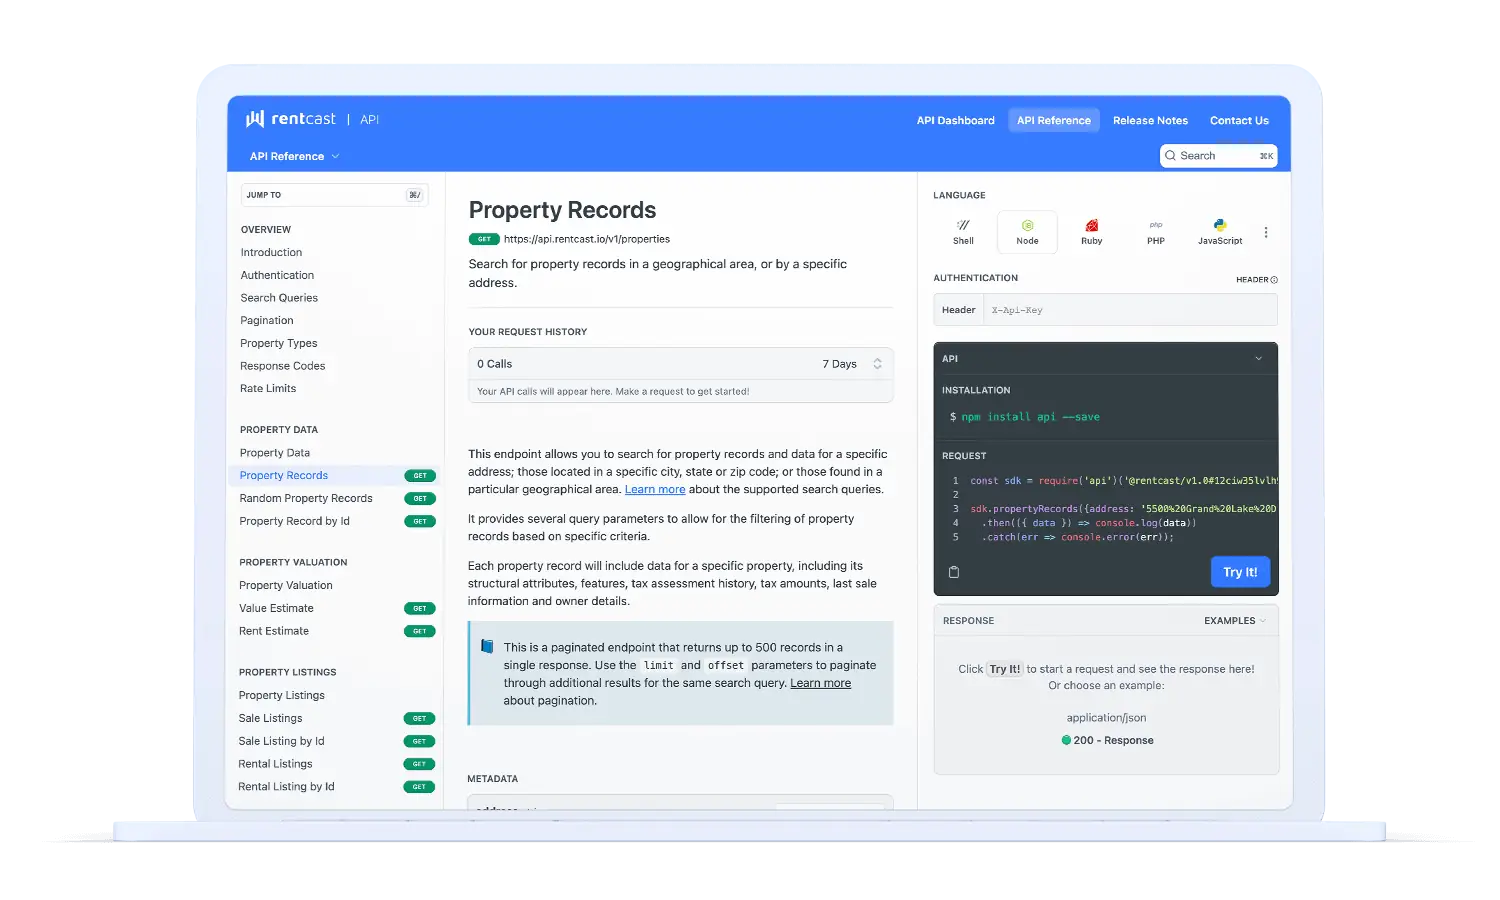Follow Learn more link about pagination

(x=821, y=684)
